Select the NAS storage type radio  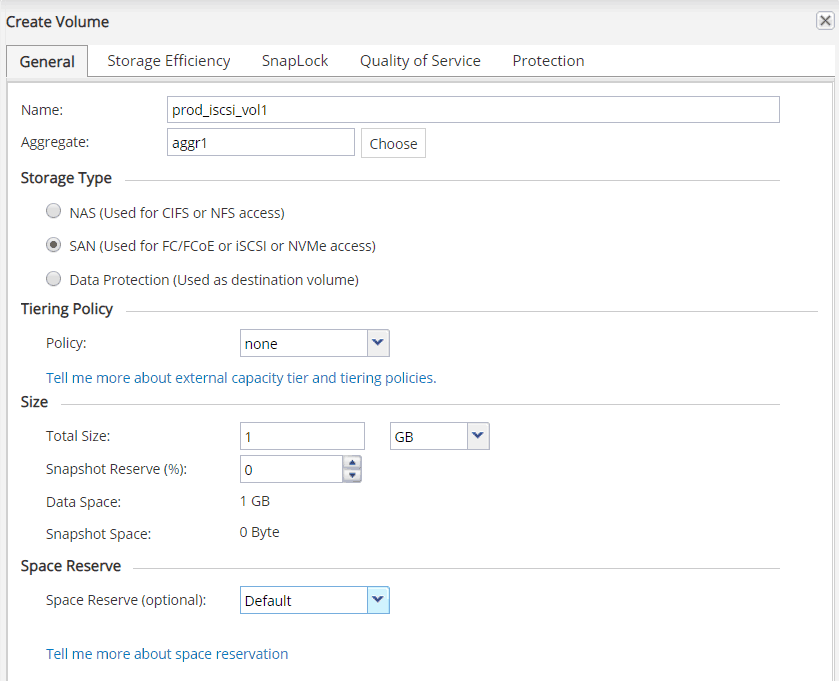53,212
